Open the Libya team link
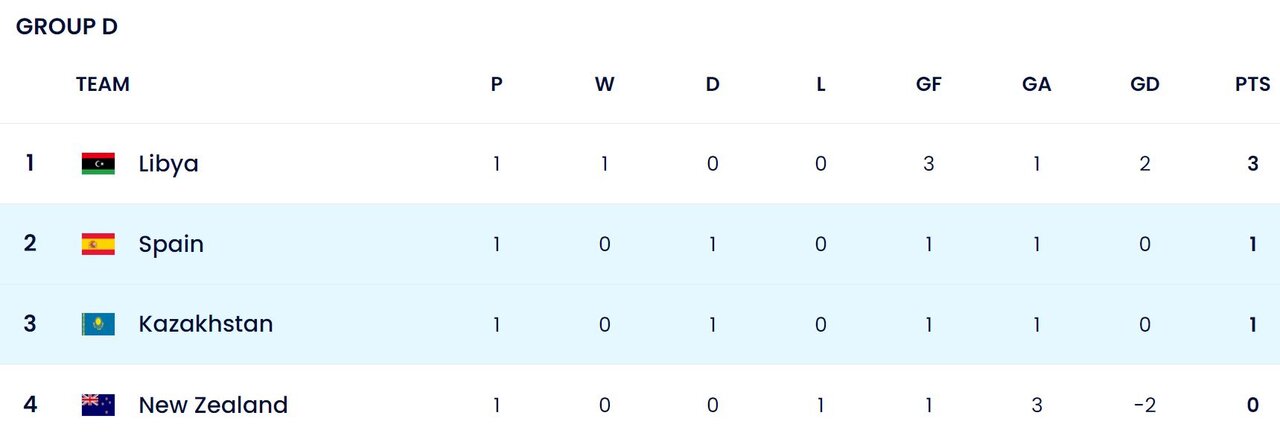Viewport: 1280px width, 436px height. coord(168,164)
